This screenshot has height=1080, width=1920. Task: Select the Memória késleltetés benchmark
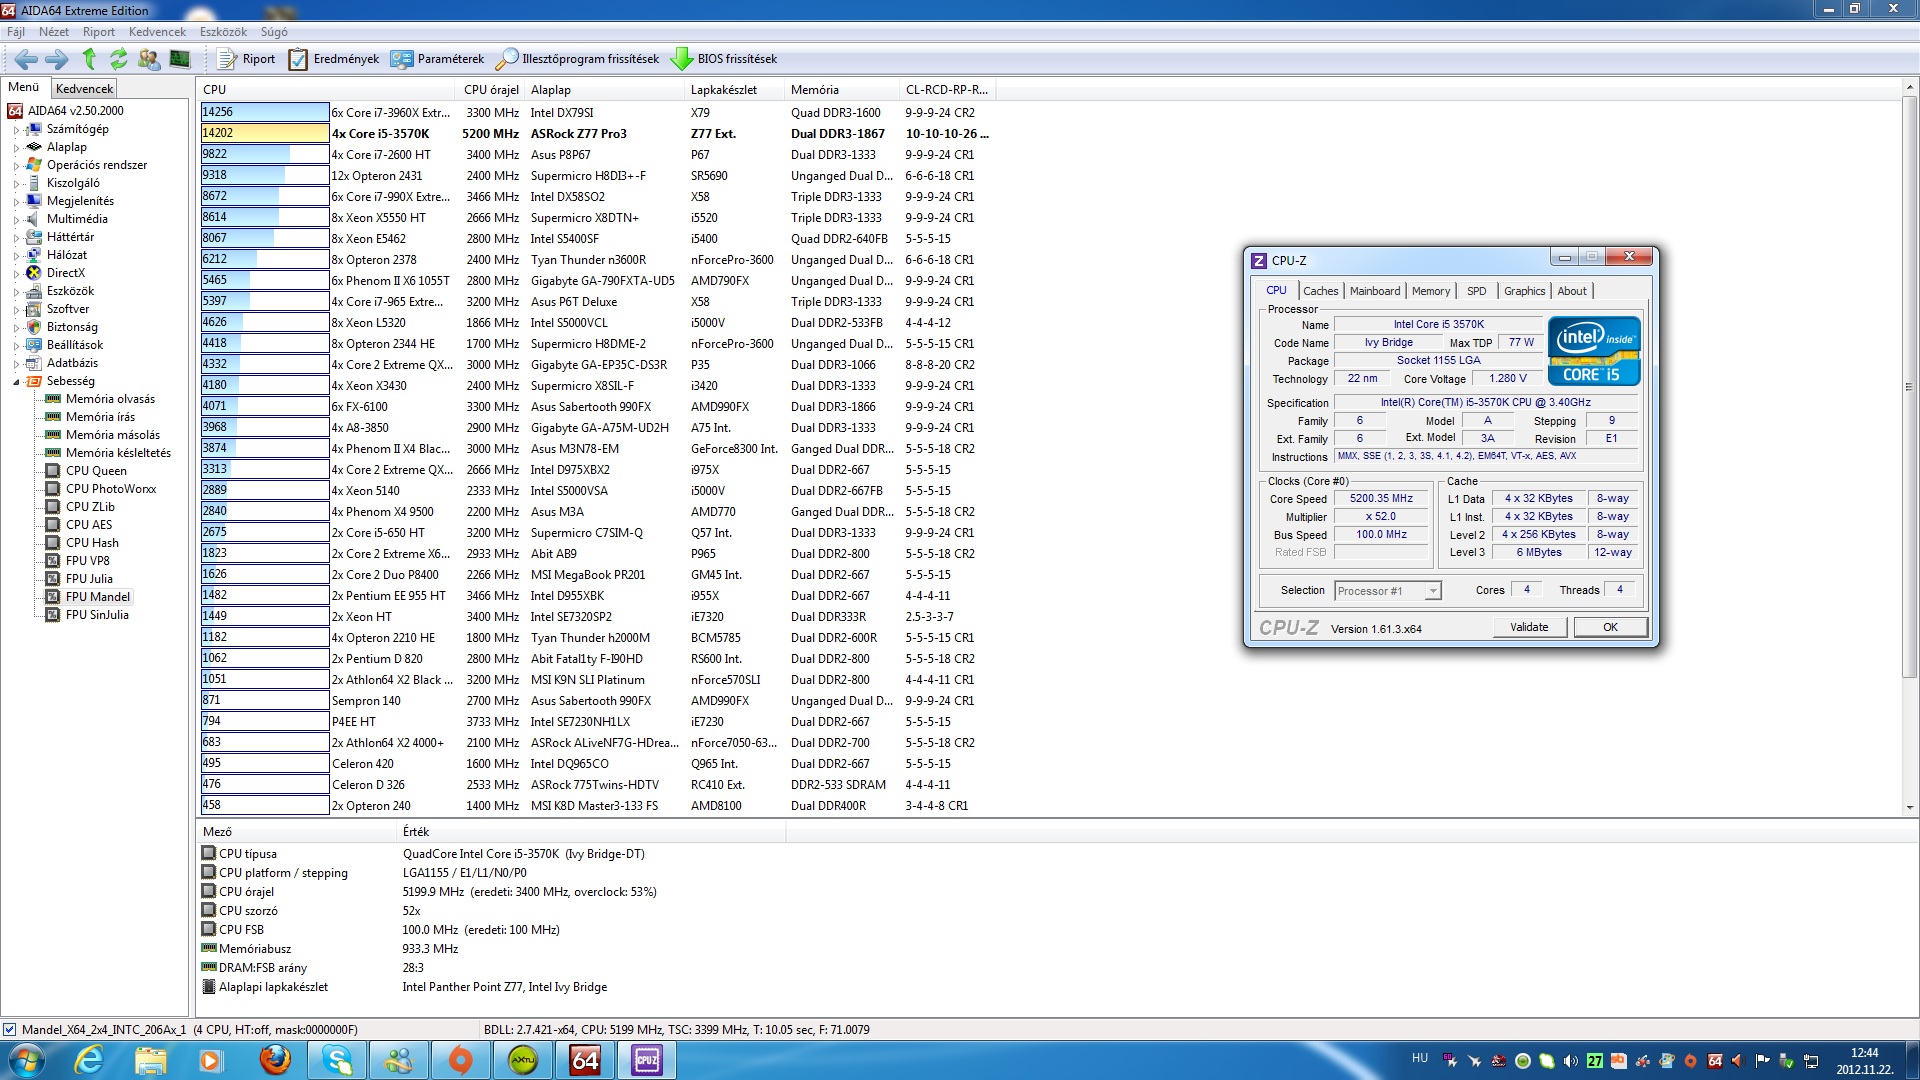click(x=118, y=453)
